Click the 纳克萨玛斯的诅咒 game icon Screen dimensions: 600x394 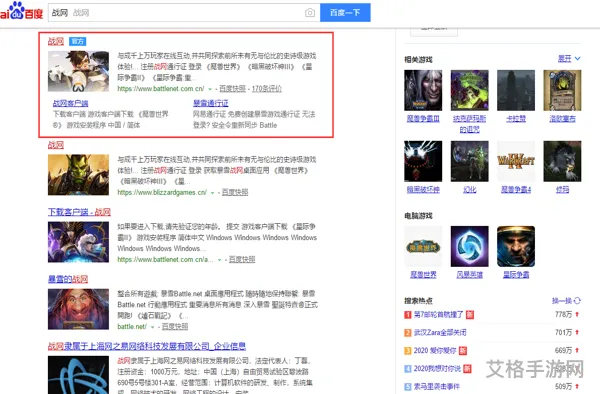point(470,90)
